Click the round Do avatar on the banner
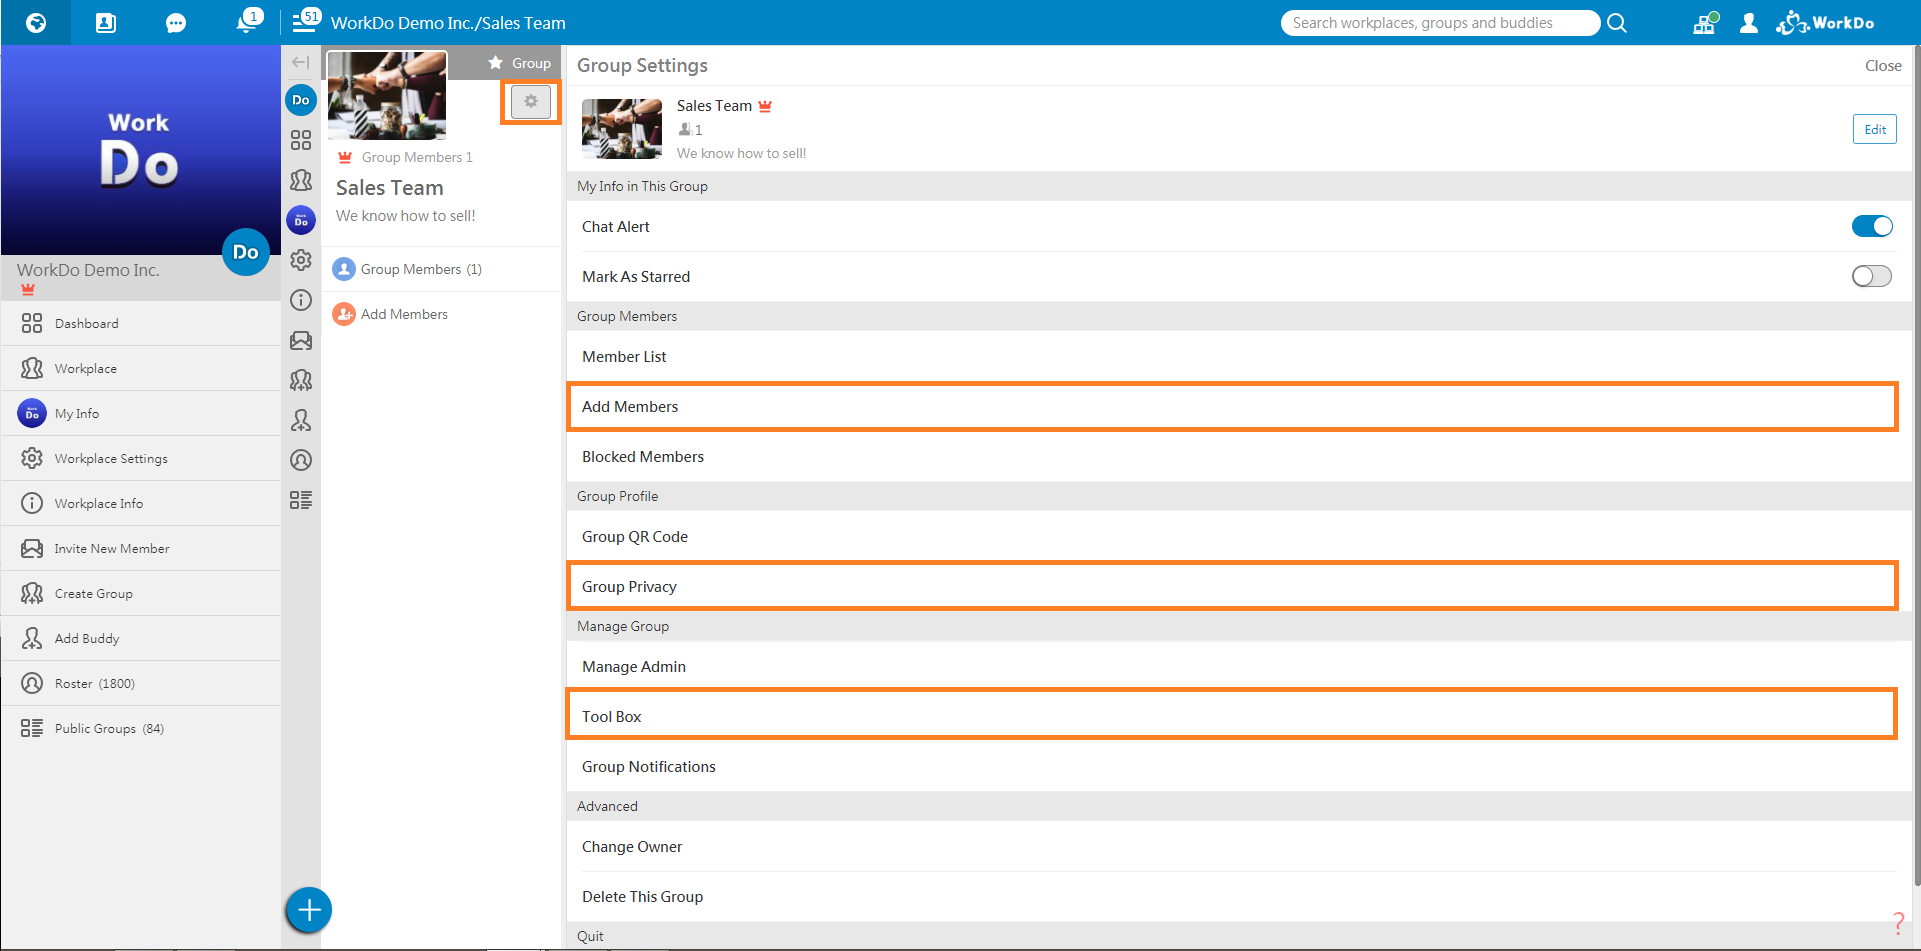Image resolution: width=1921 pixels, height=951 pixels. click(x=245, y=252)
